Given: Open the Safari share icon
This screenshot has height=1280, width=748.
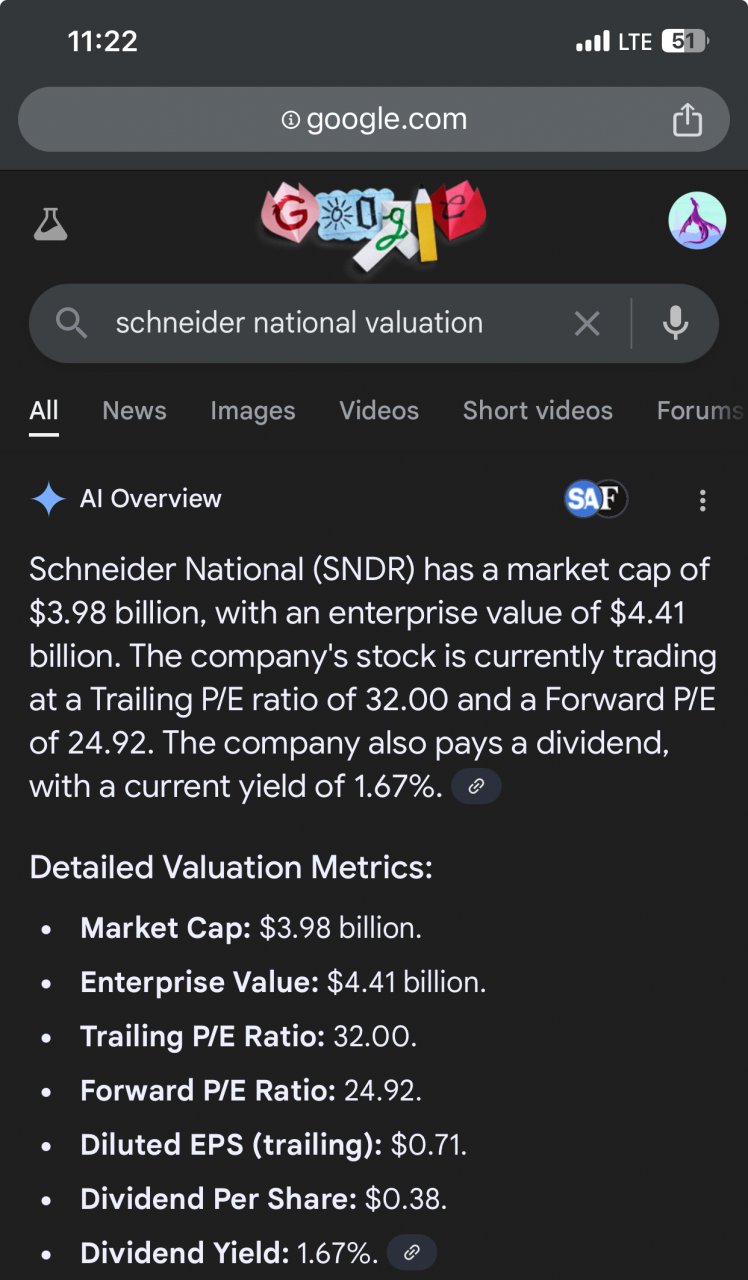Looking at the screenshot, I should point(687,120).
